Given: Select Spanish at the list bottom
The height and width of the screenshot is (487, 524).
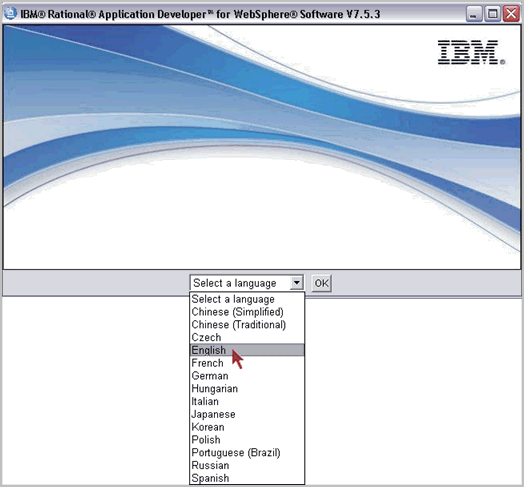Looking at the screenshot, I should tap(247, 478).
